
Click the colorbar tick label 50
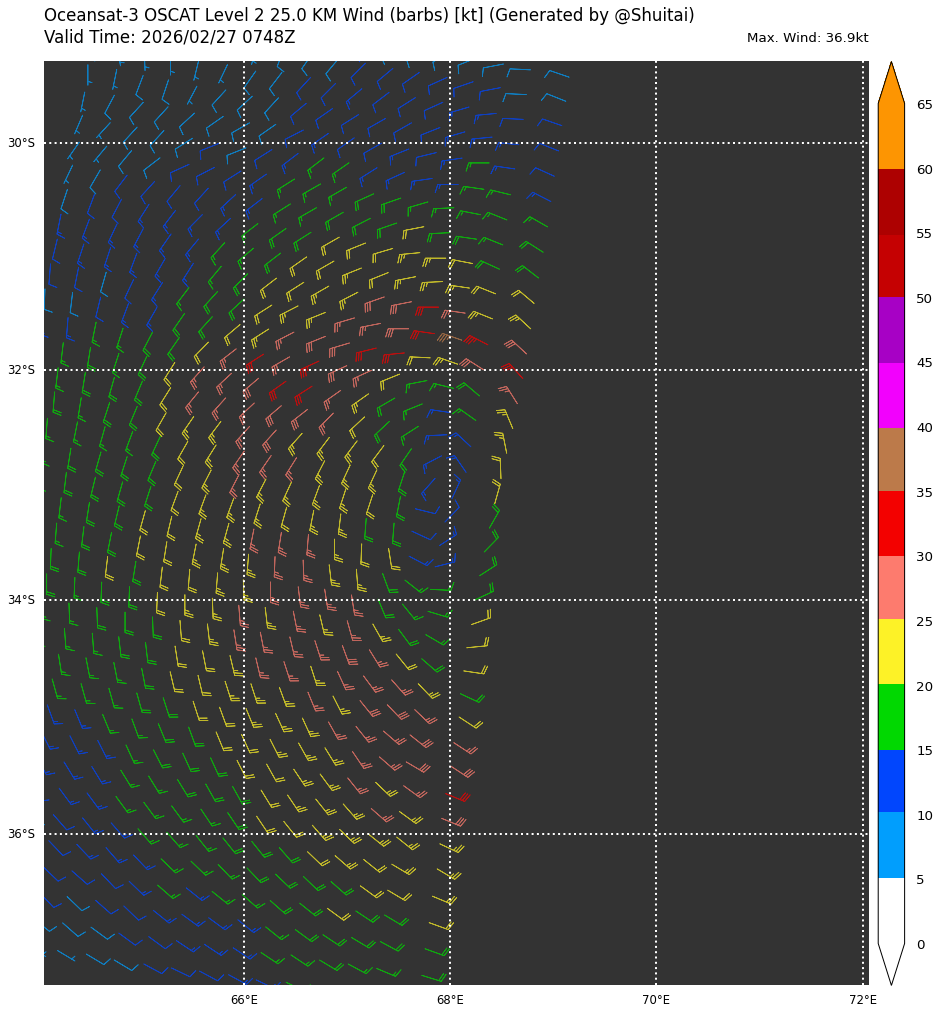tap(924, 299)
